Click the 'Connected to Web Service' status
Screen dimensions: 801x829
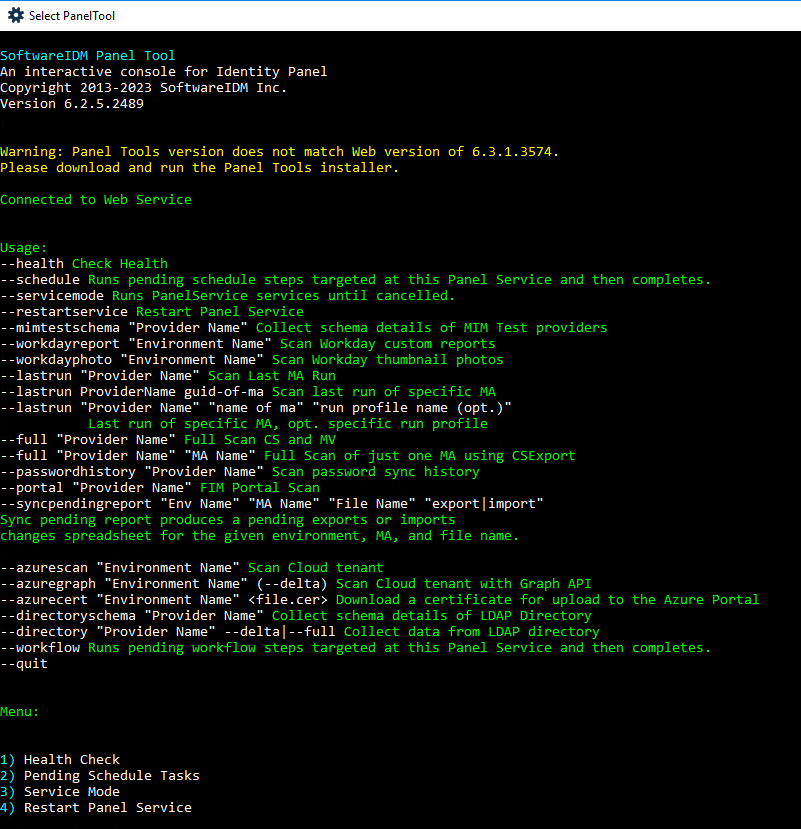click(96, 199)
